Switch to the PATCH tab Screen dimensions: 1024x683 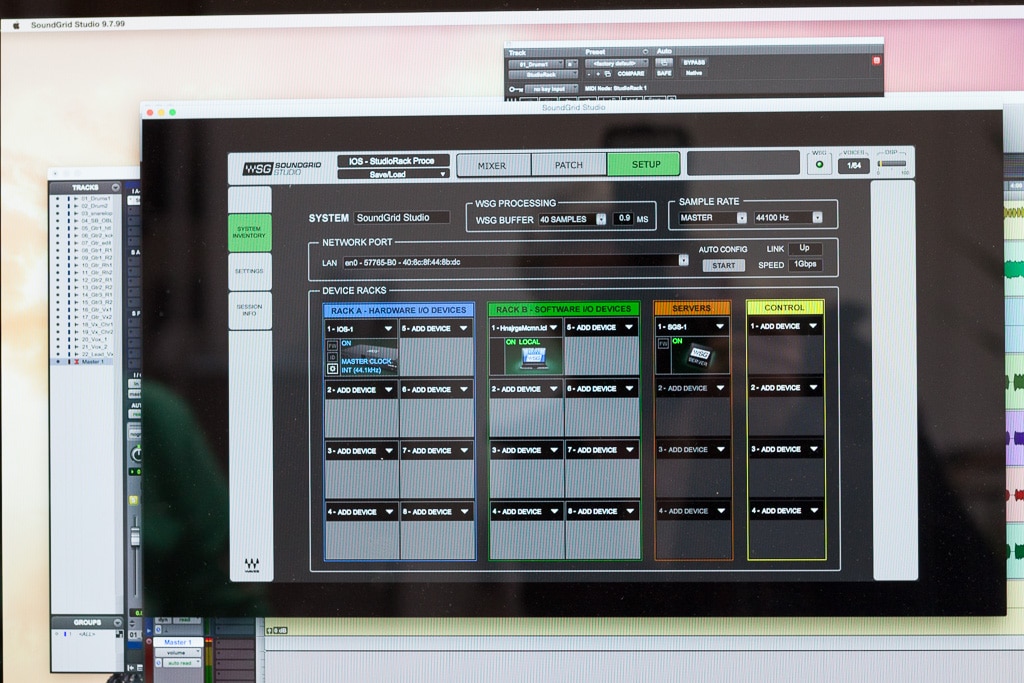(568, 165)
